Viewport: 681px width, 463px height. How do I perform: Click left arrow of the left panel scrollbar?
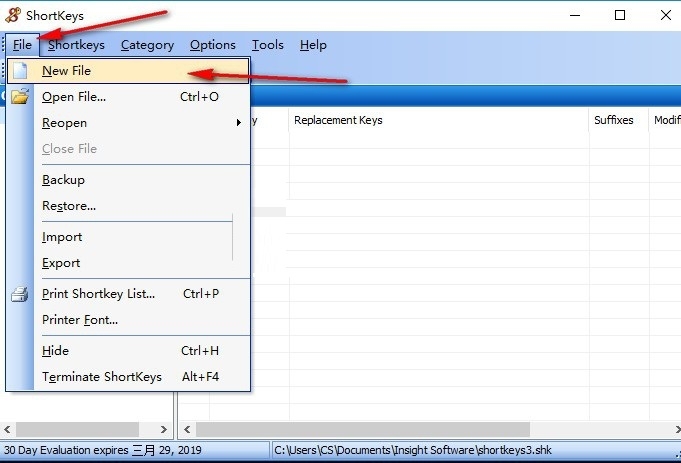point(7,430)
